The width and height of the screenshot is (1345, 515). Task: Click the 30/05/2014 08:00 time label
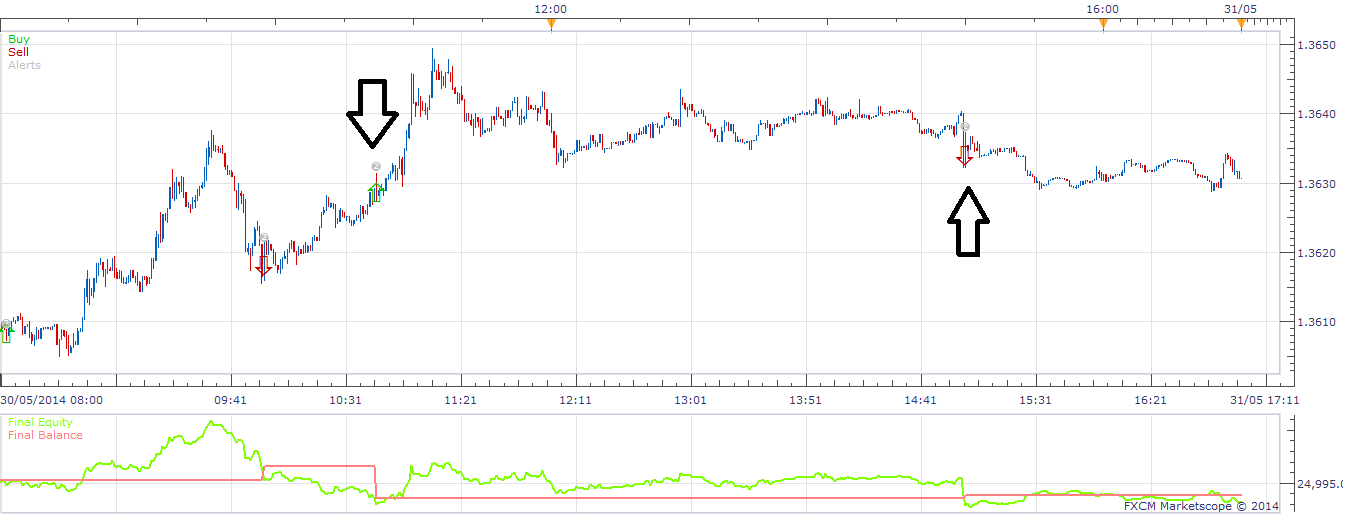51,400
